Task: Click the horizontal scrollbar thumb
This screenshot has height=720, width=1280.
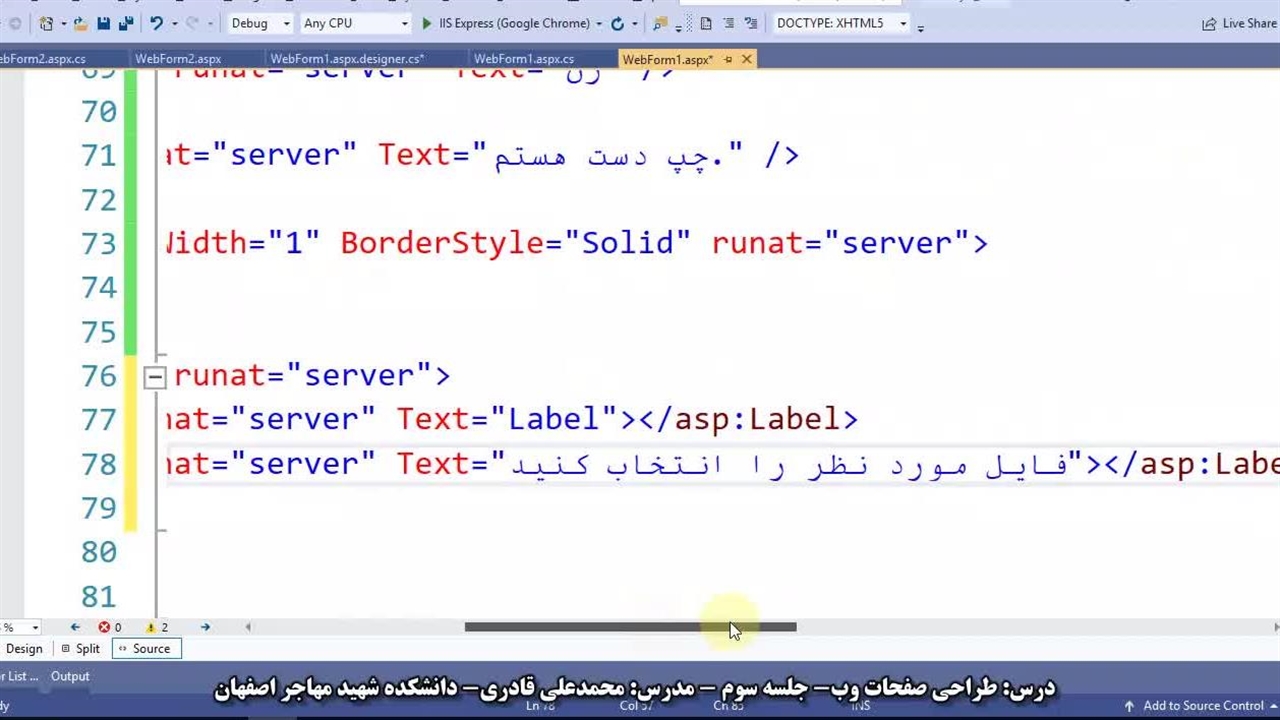Action: (630, 627)
